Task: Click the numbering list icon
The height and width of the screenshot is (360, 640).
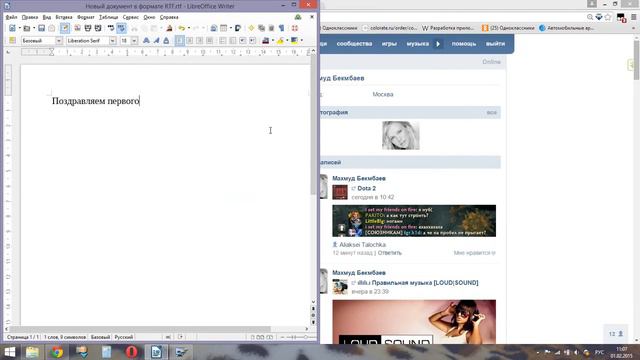Action: click(222, 40)
